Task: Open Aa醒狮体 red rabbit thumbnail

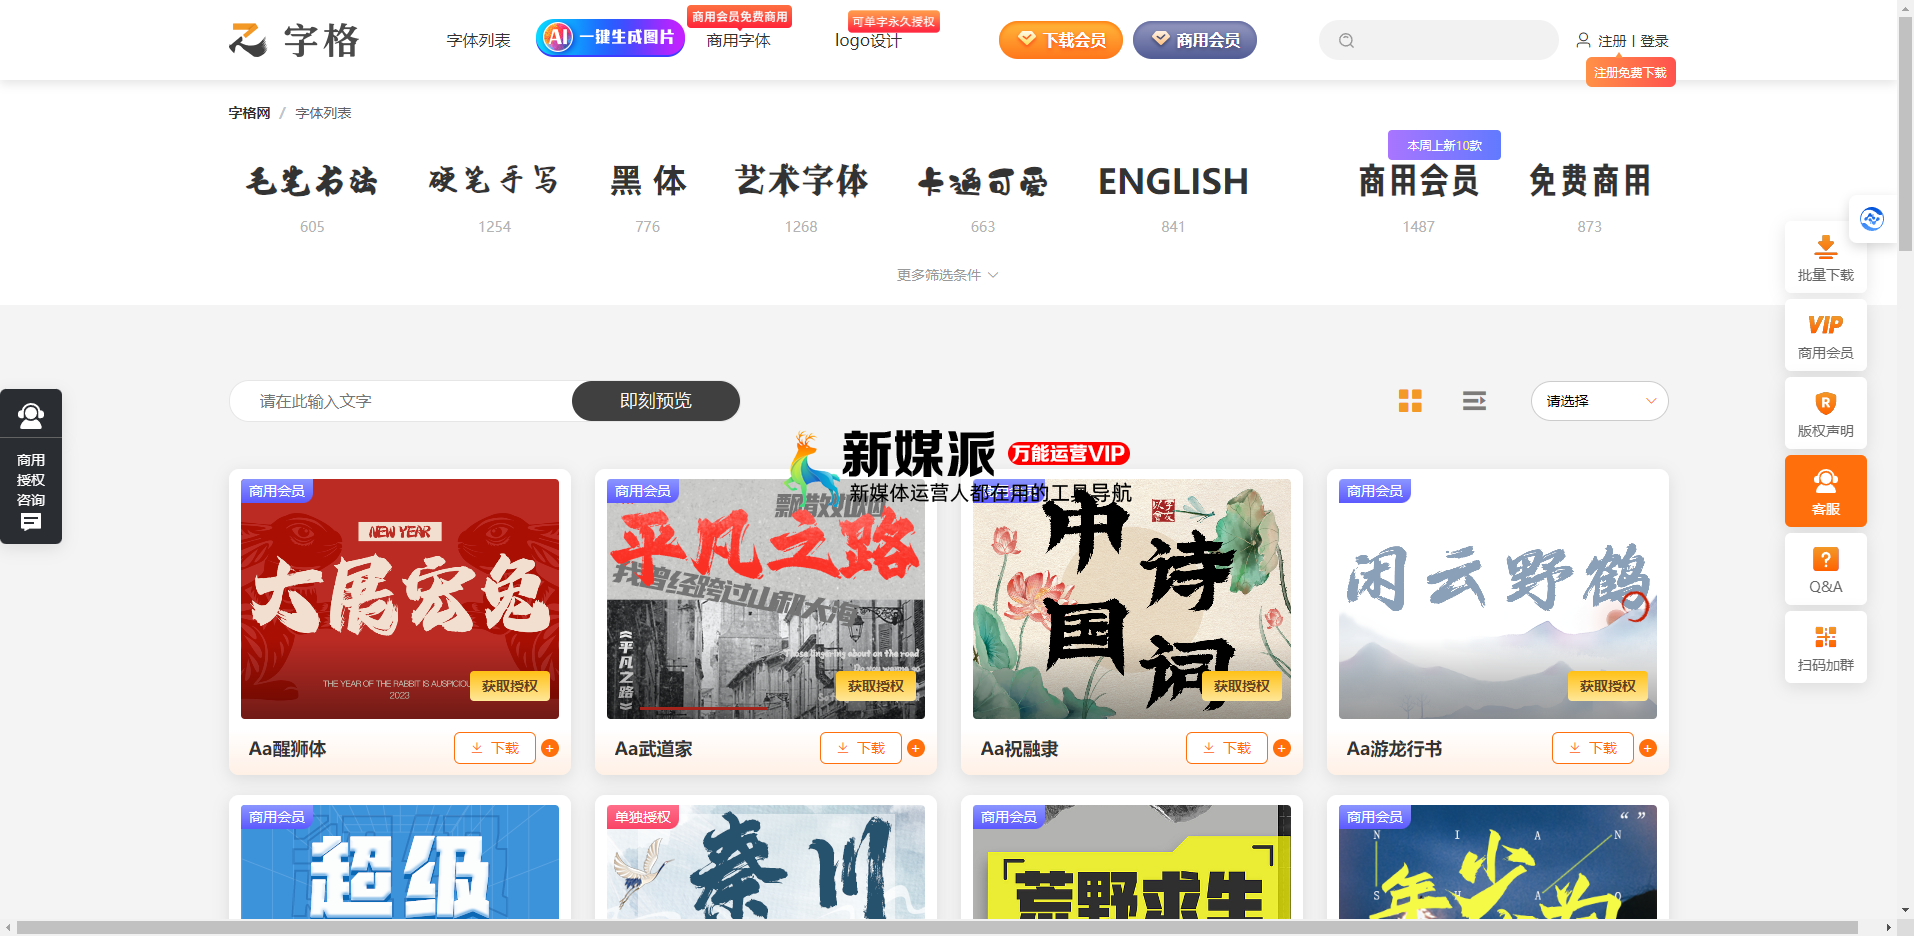Action: [400, 599]
